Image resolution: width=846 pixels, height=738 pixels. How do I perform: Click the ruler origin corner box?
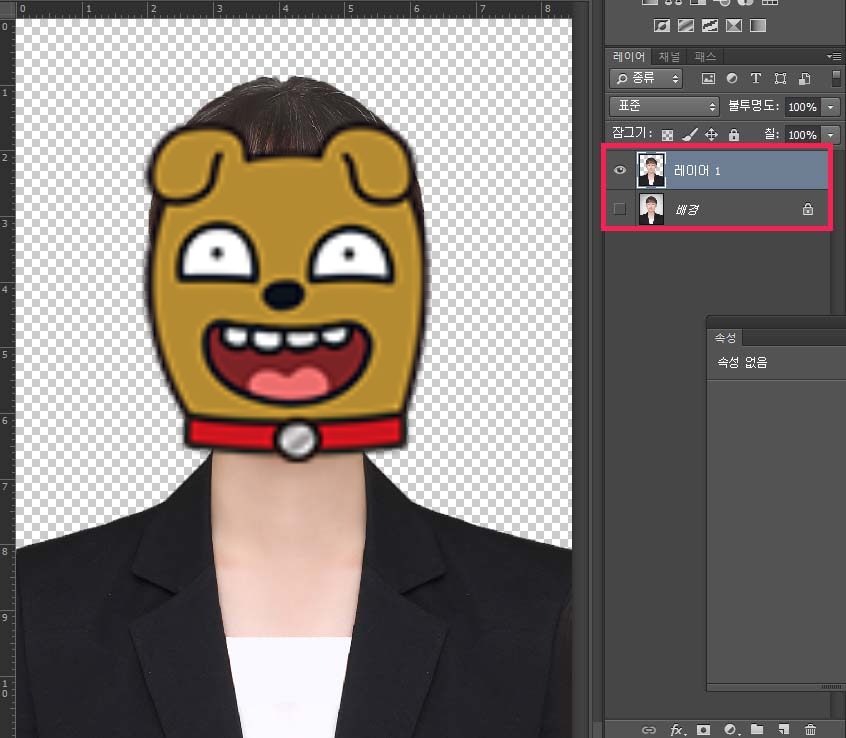click(x=7, y=8)
